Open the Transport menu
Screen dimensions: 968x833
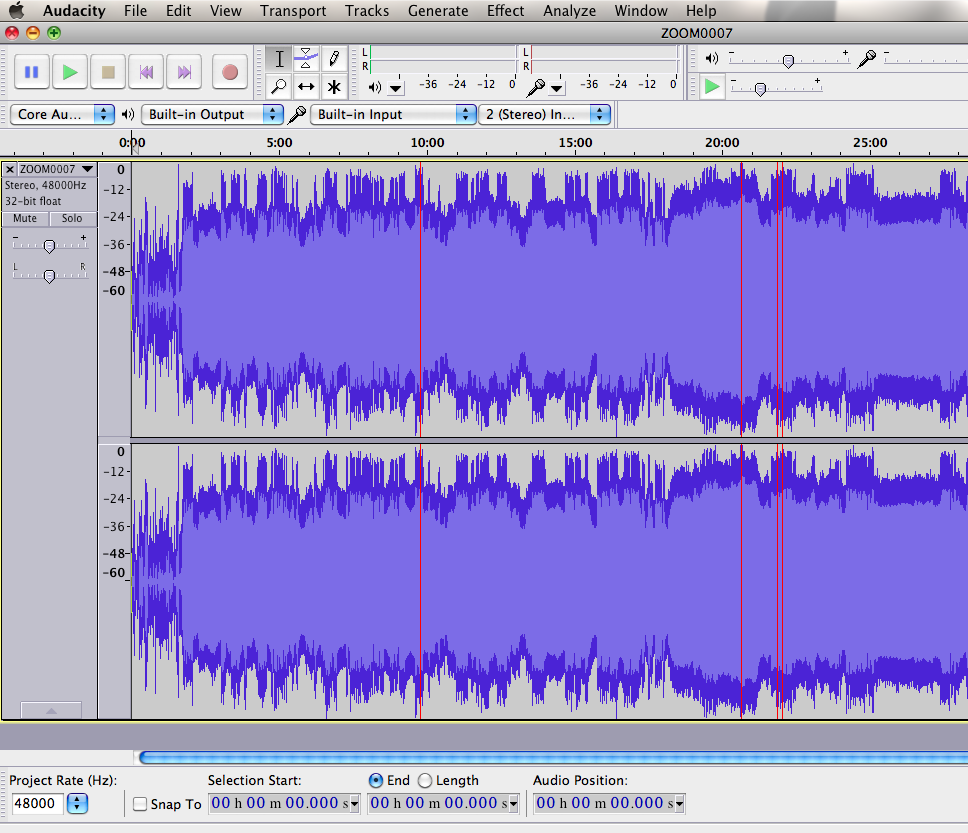293,11
